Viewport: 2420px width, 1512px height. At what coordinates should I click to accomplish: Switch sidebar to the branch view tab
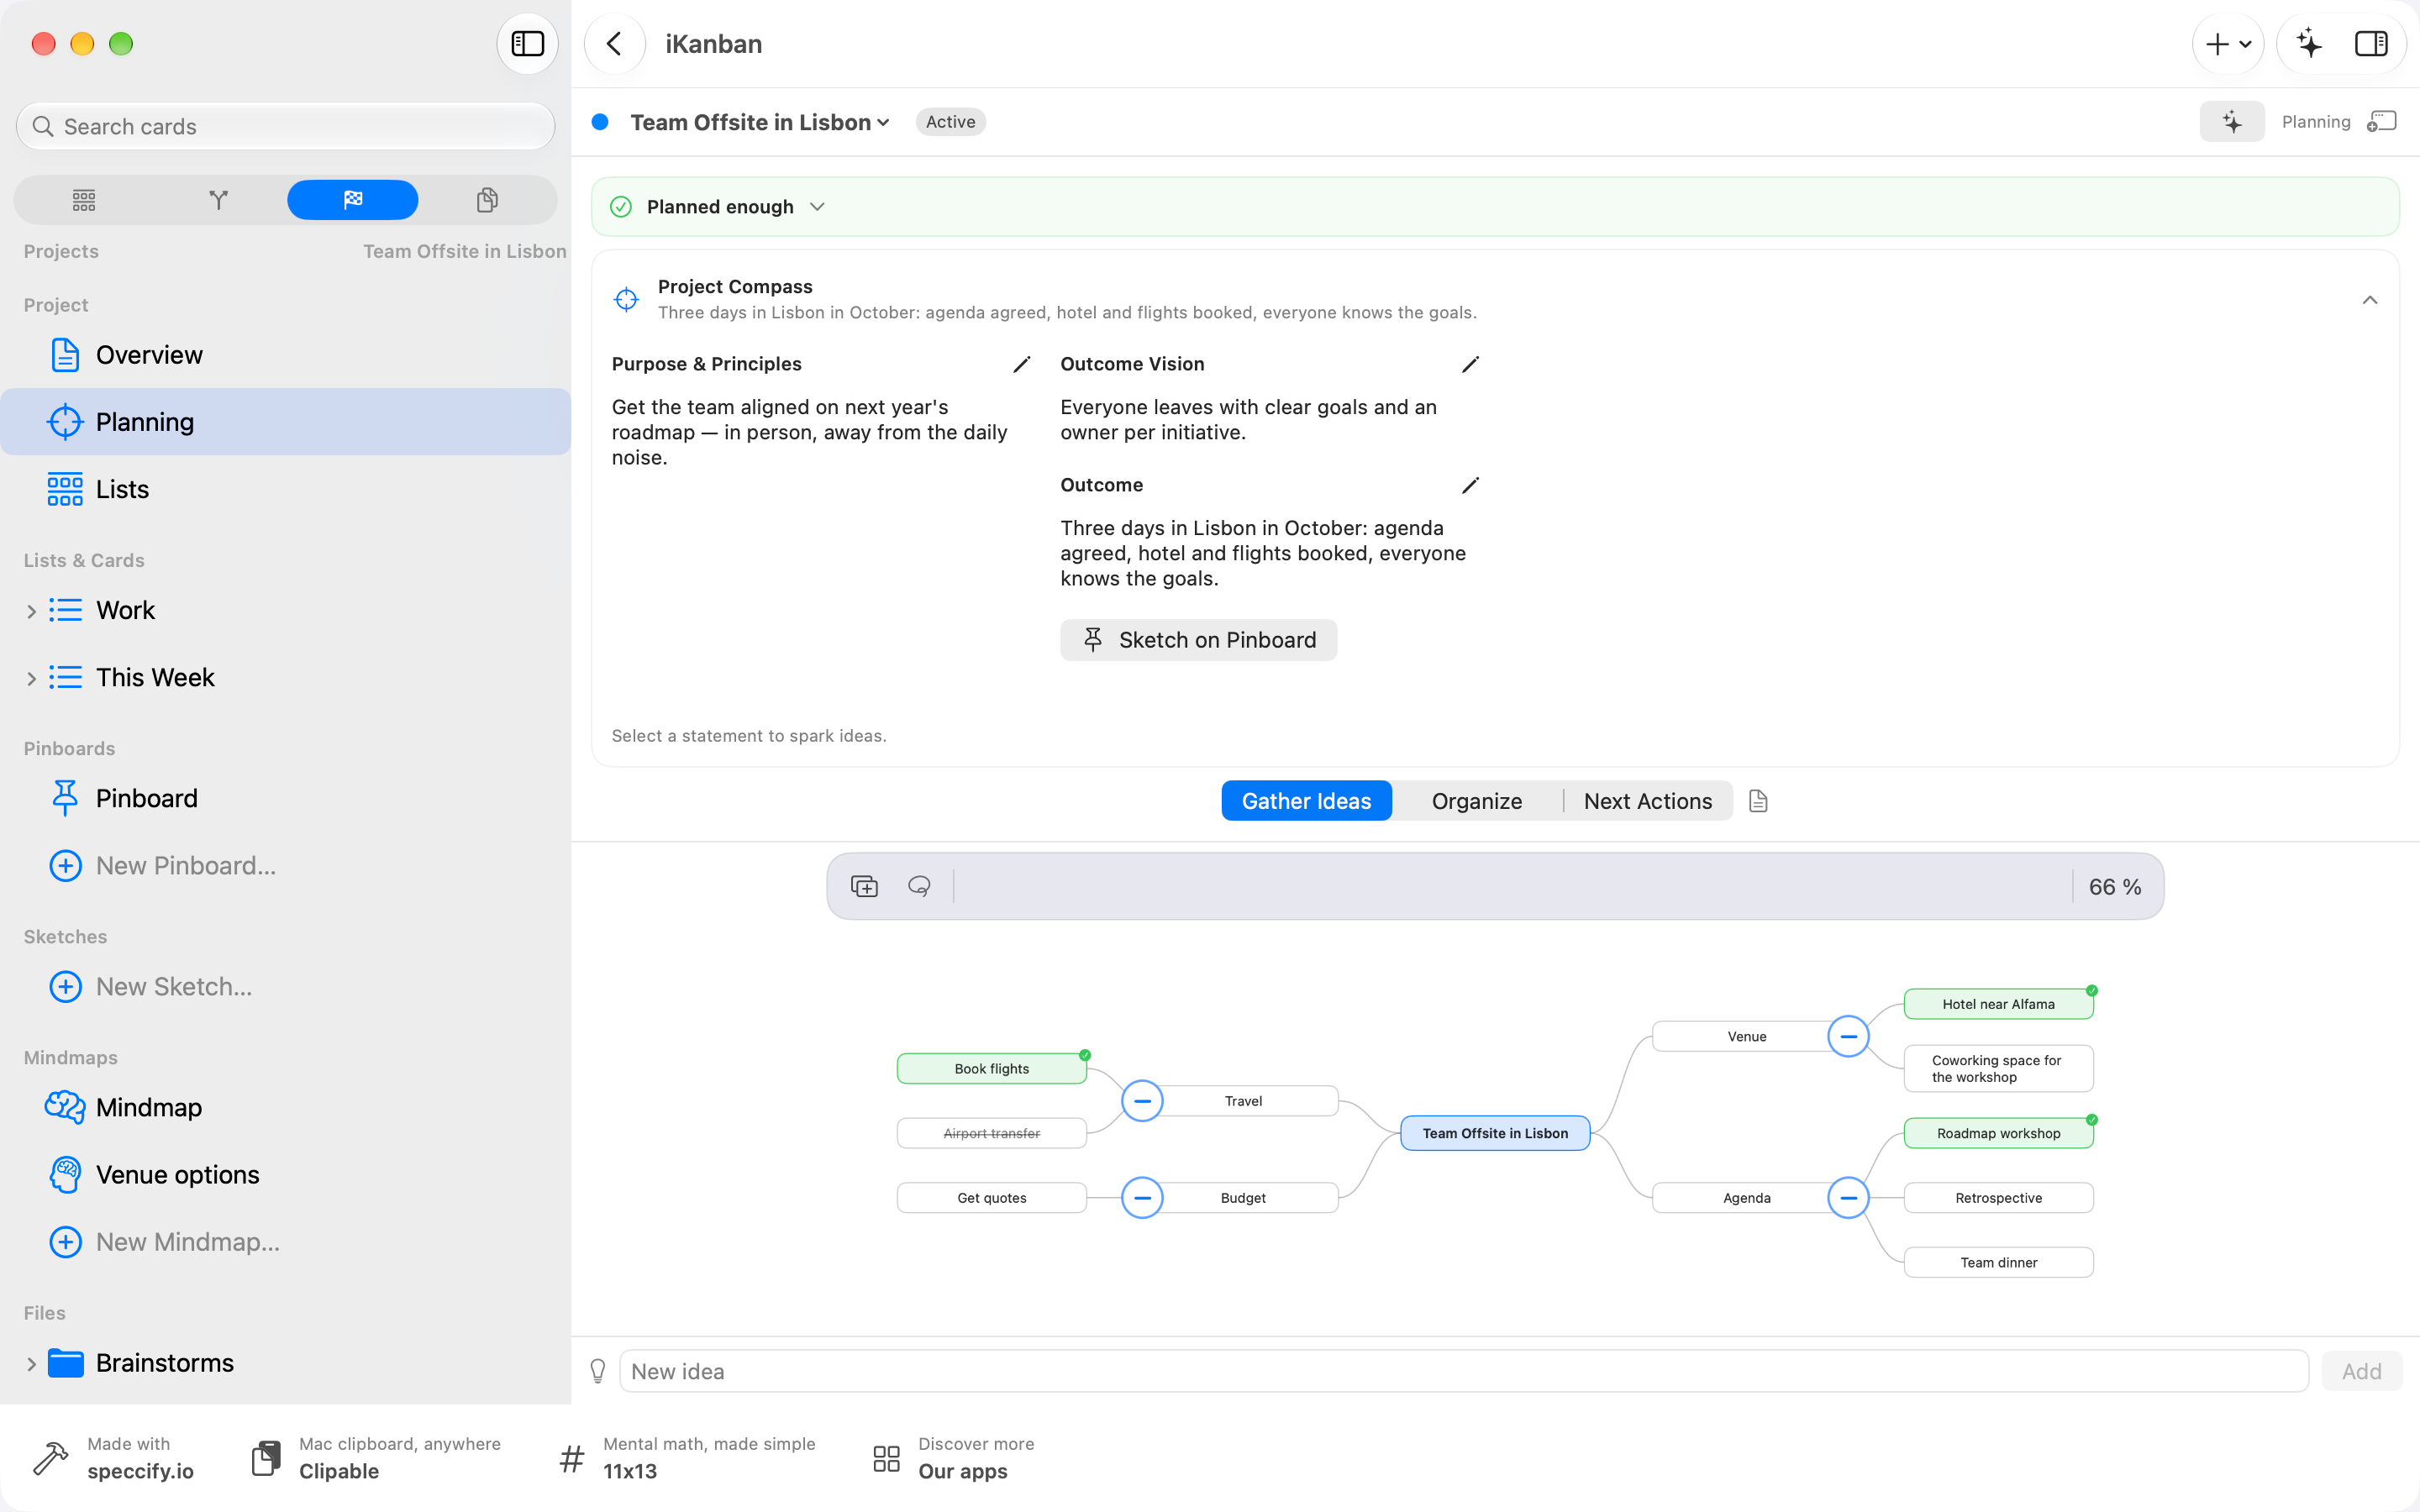(x=218, y=200)
